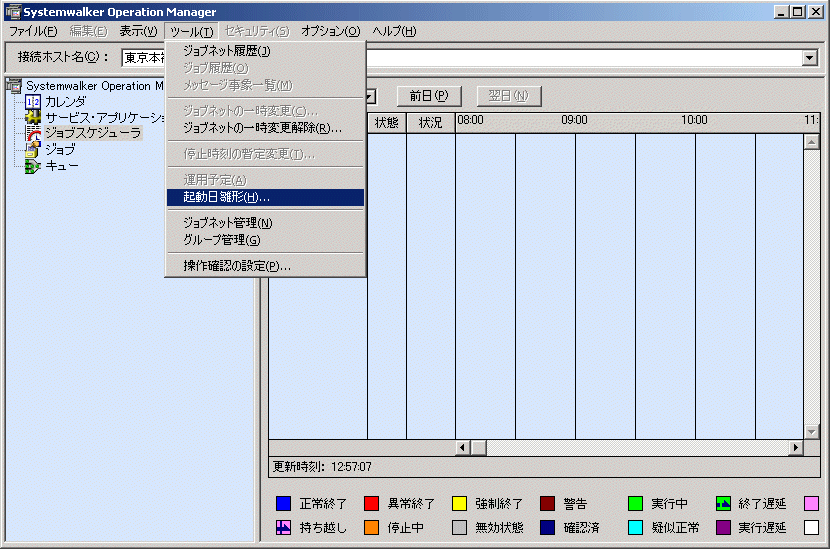Open the ツール(T) menu
Image resolution: width=830 pixels, height=549 pixels.
coord(191,32)
